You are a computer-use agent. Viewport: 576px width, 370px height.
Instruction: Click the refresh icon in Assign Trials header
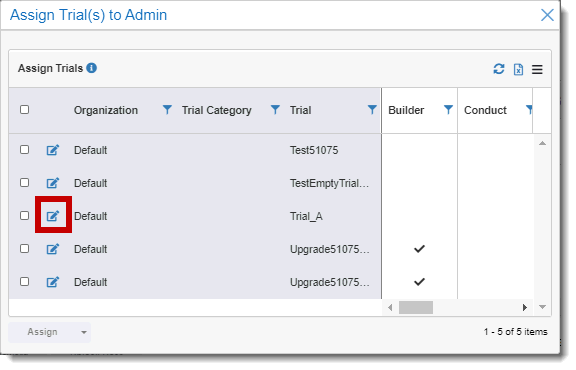pos(498,69)
